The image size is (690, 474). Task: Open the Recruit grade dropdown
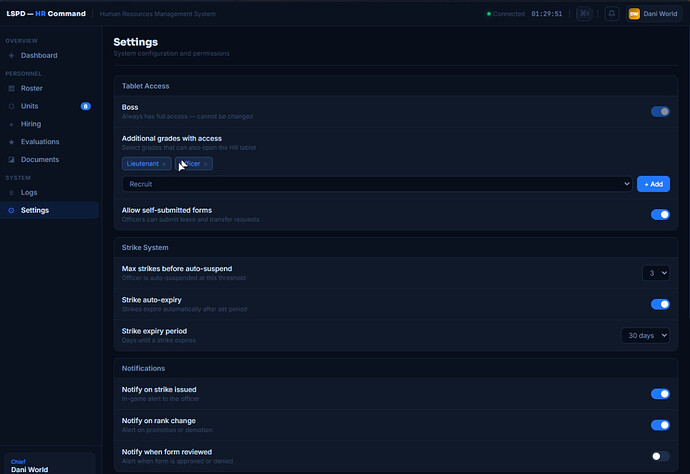[x=377, y=184]
